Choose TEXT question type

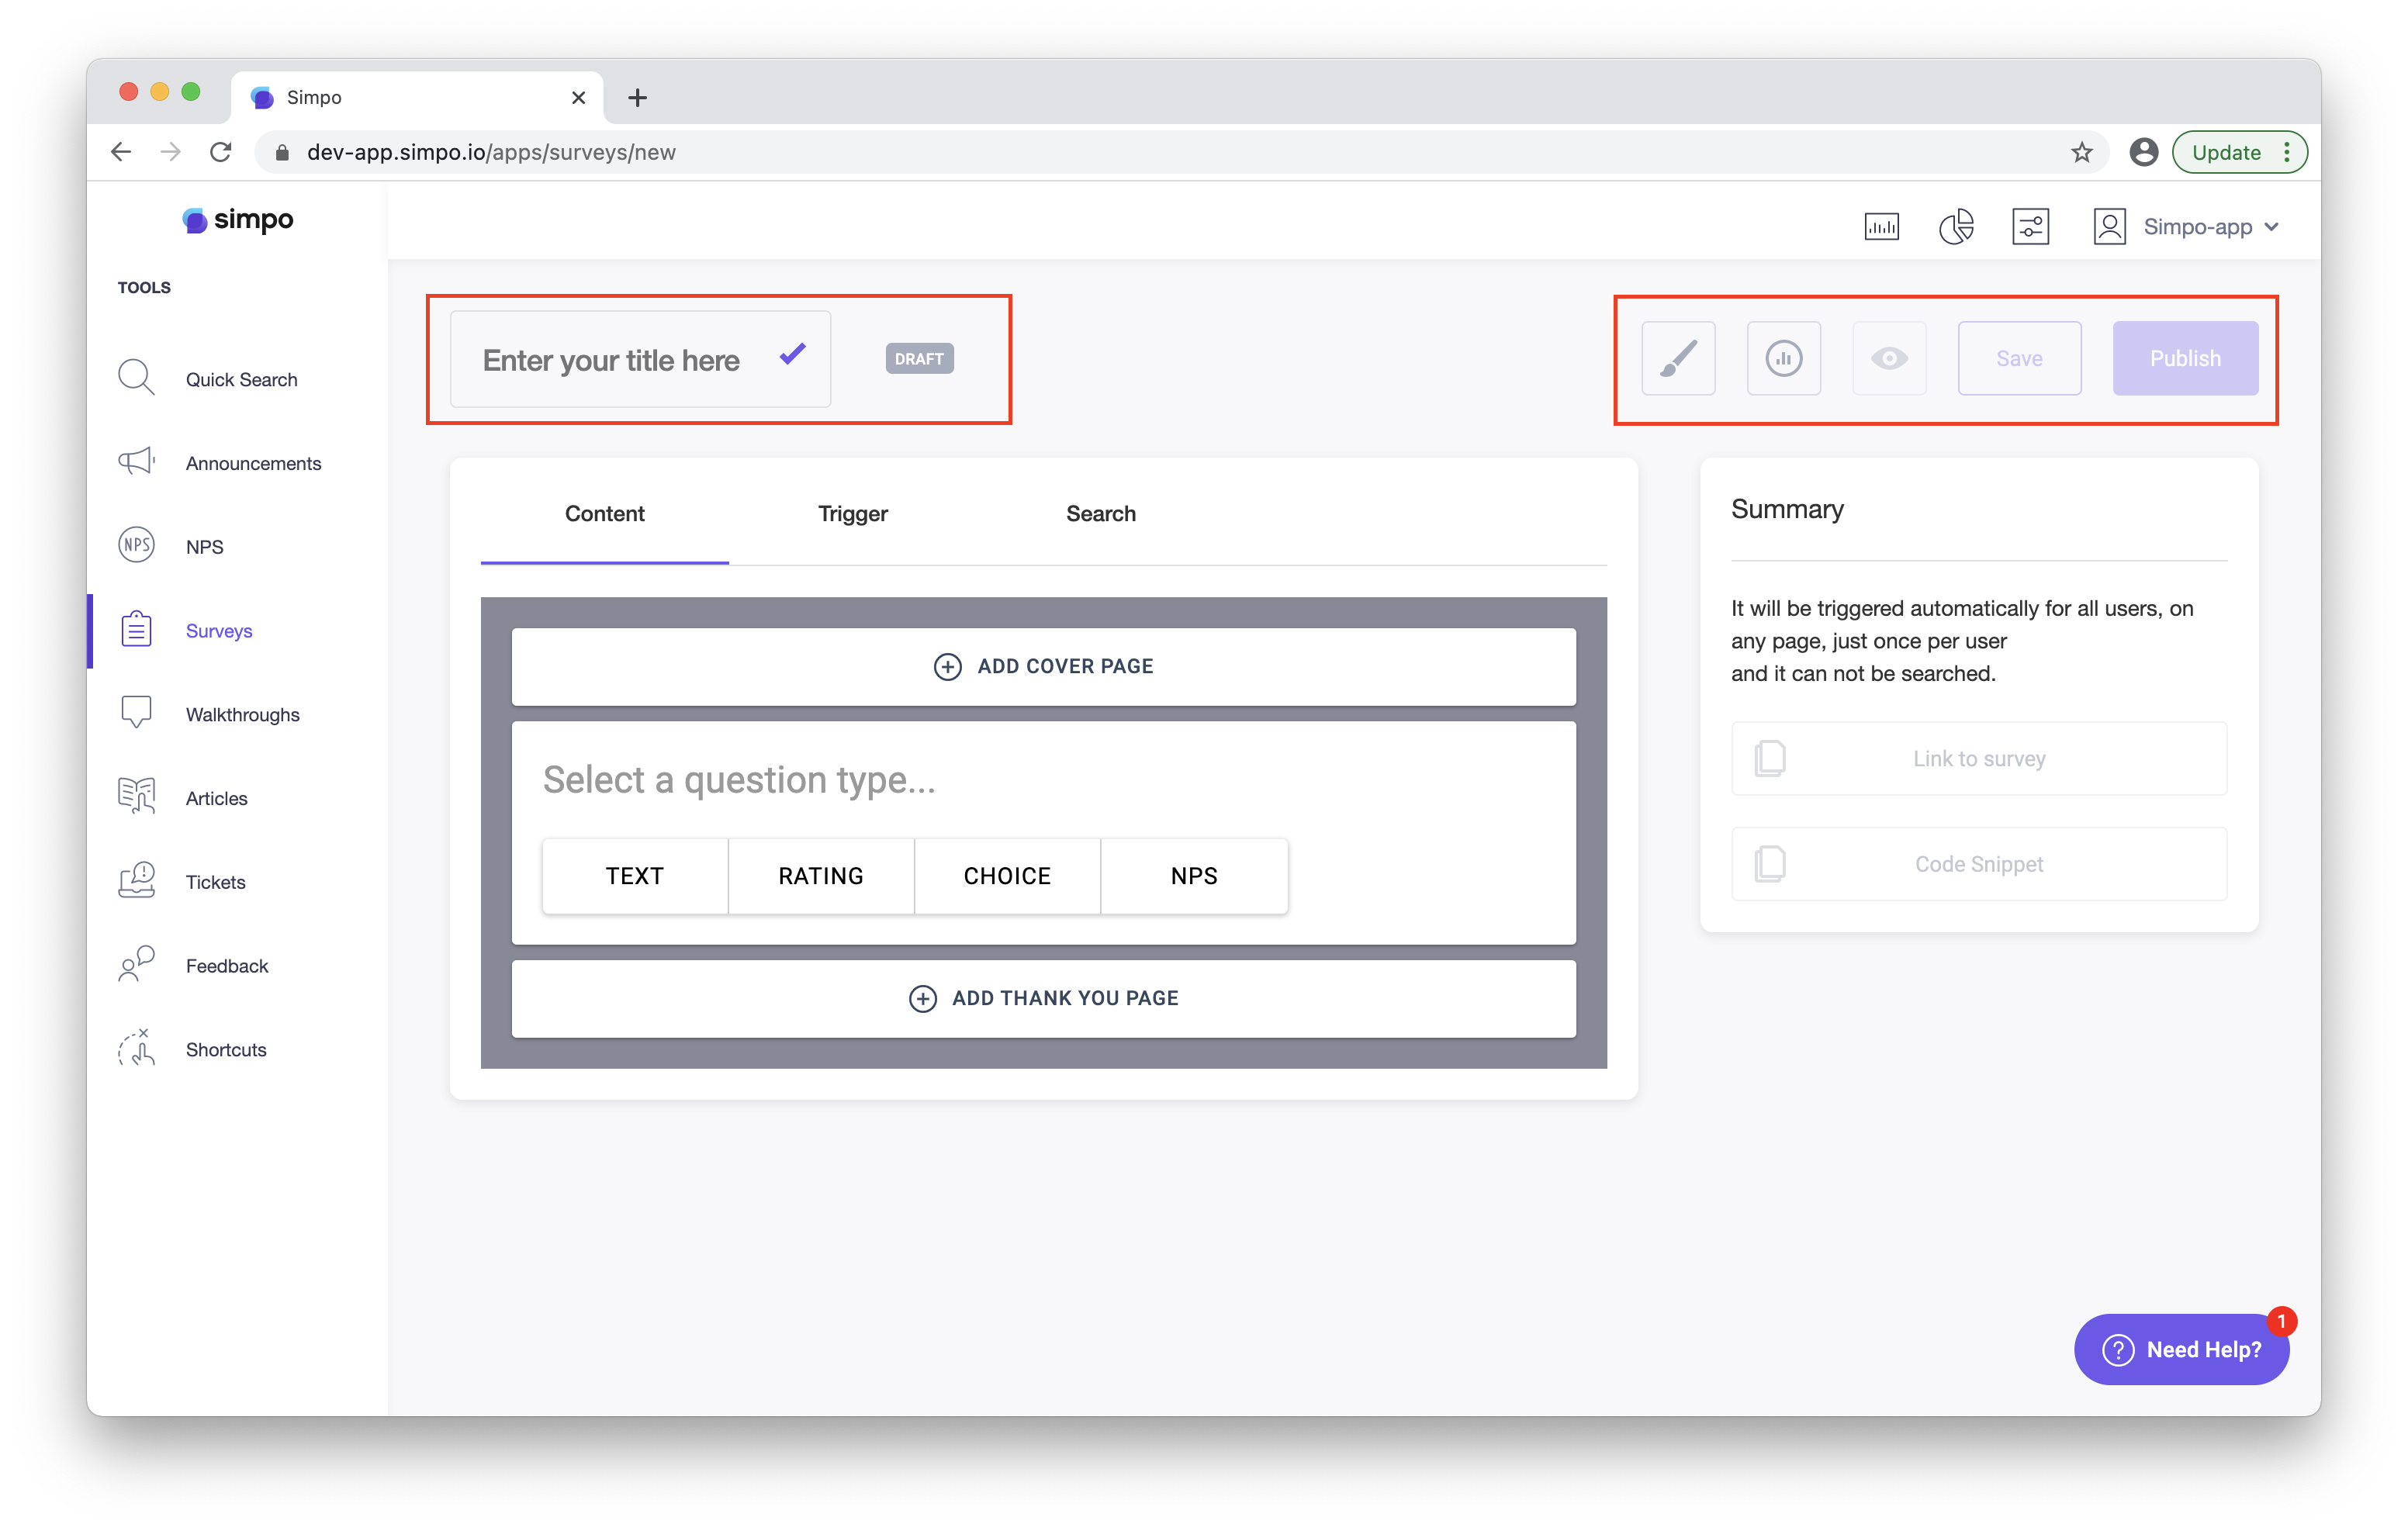click(634, 875)
